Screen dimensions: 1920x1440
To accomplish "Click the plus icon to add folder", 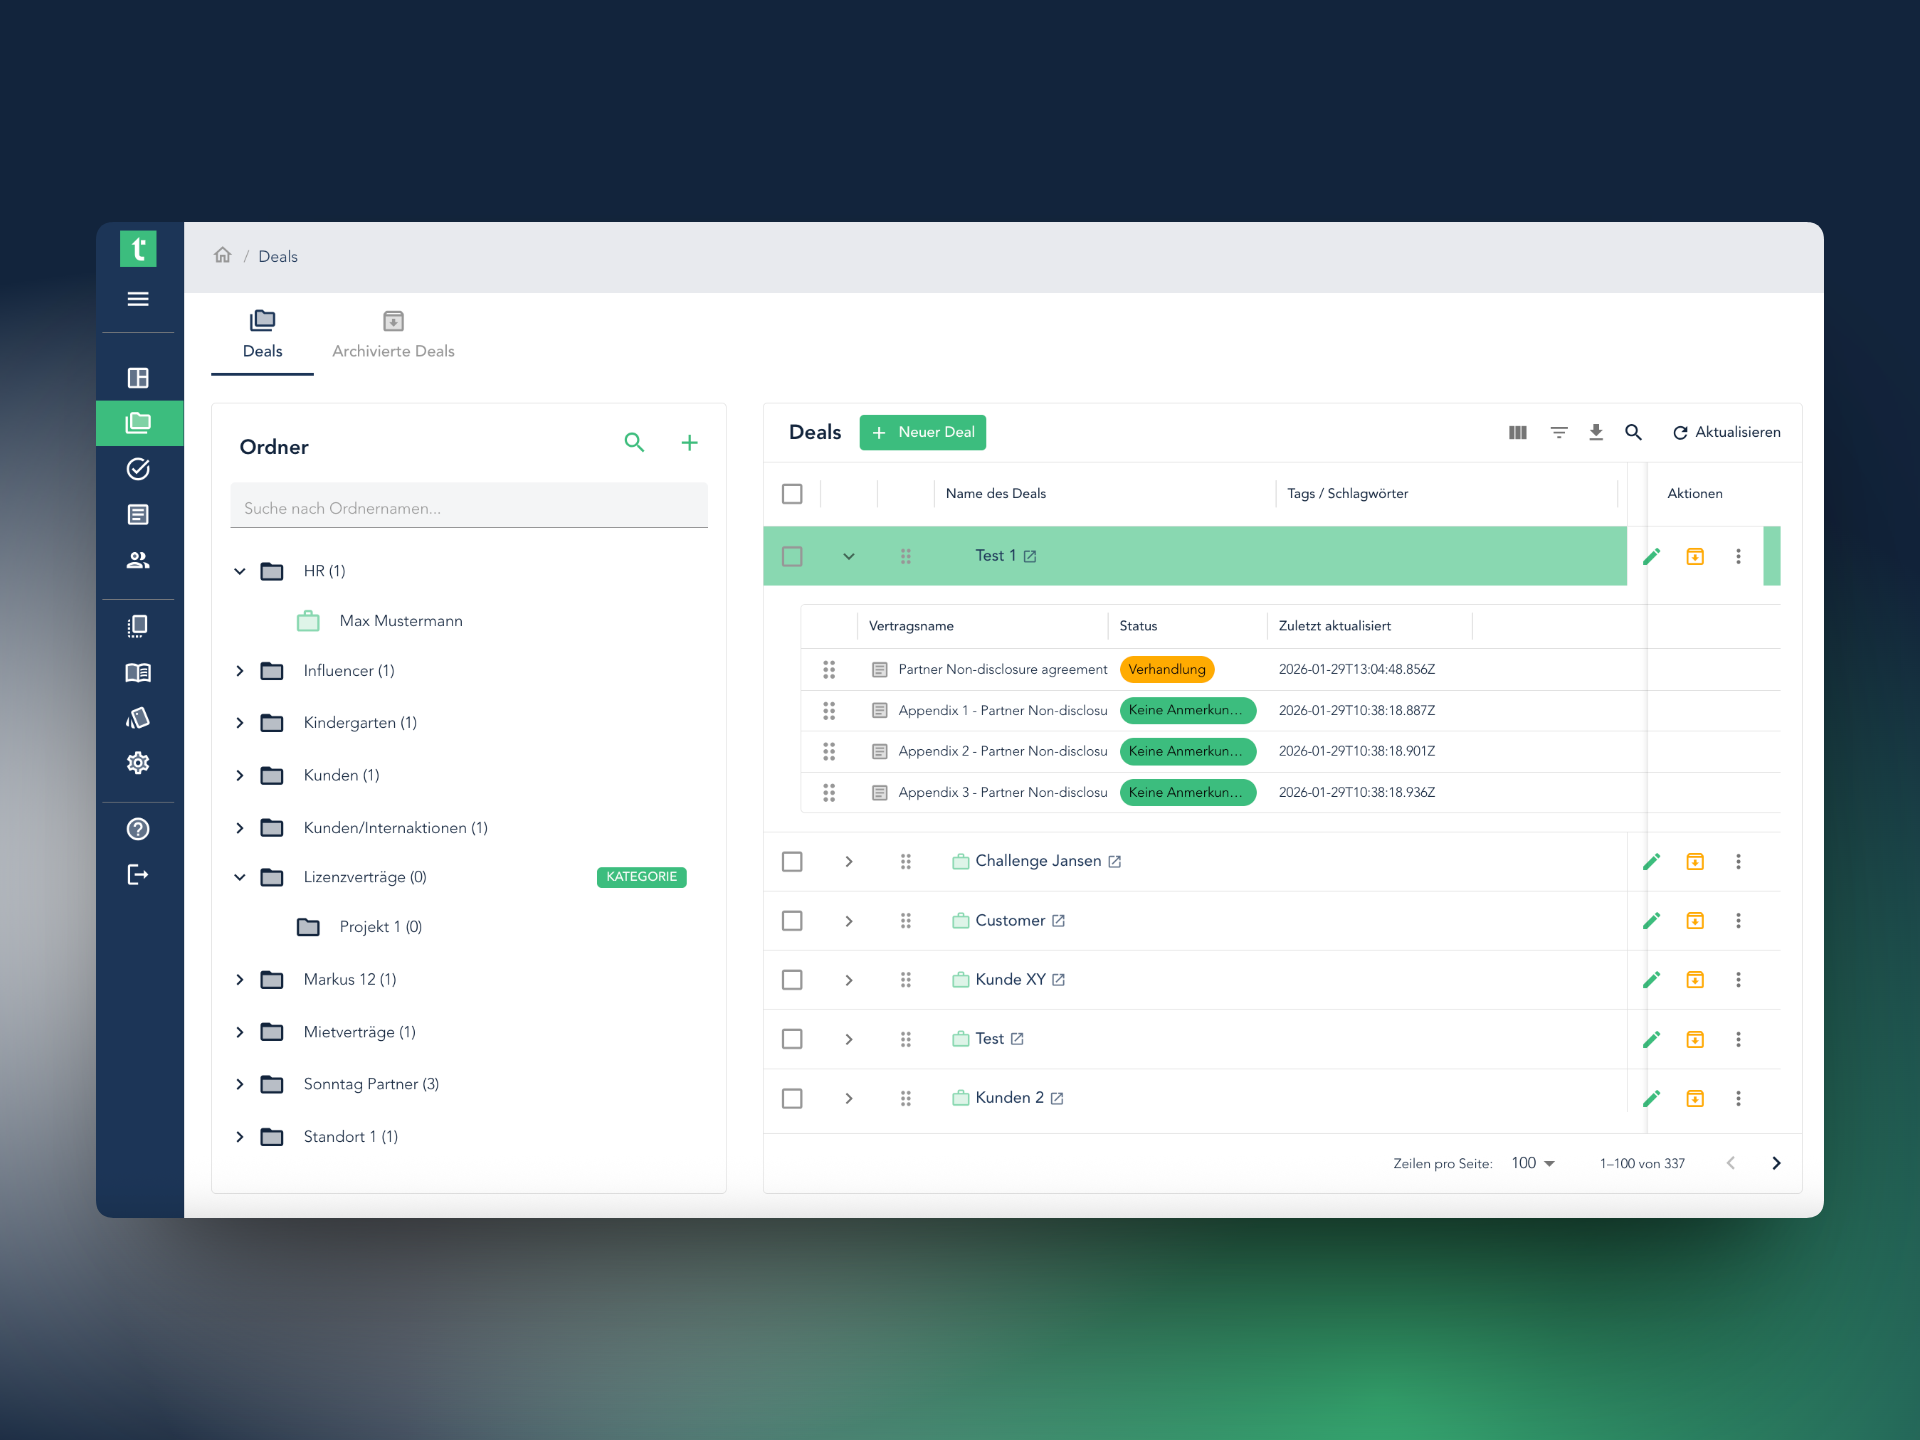I will point(689,443).
